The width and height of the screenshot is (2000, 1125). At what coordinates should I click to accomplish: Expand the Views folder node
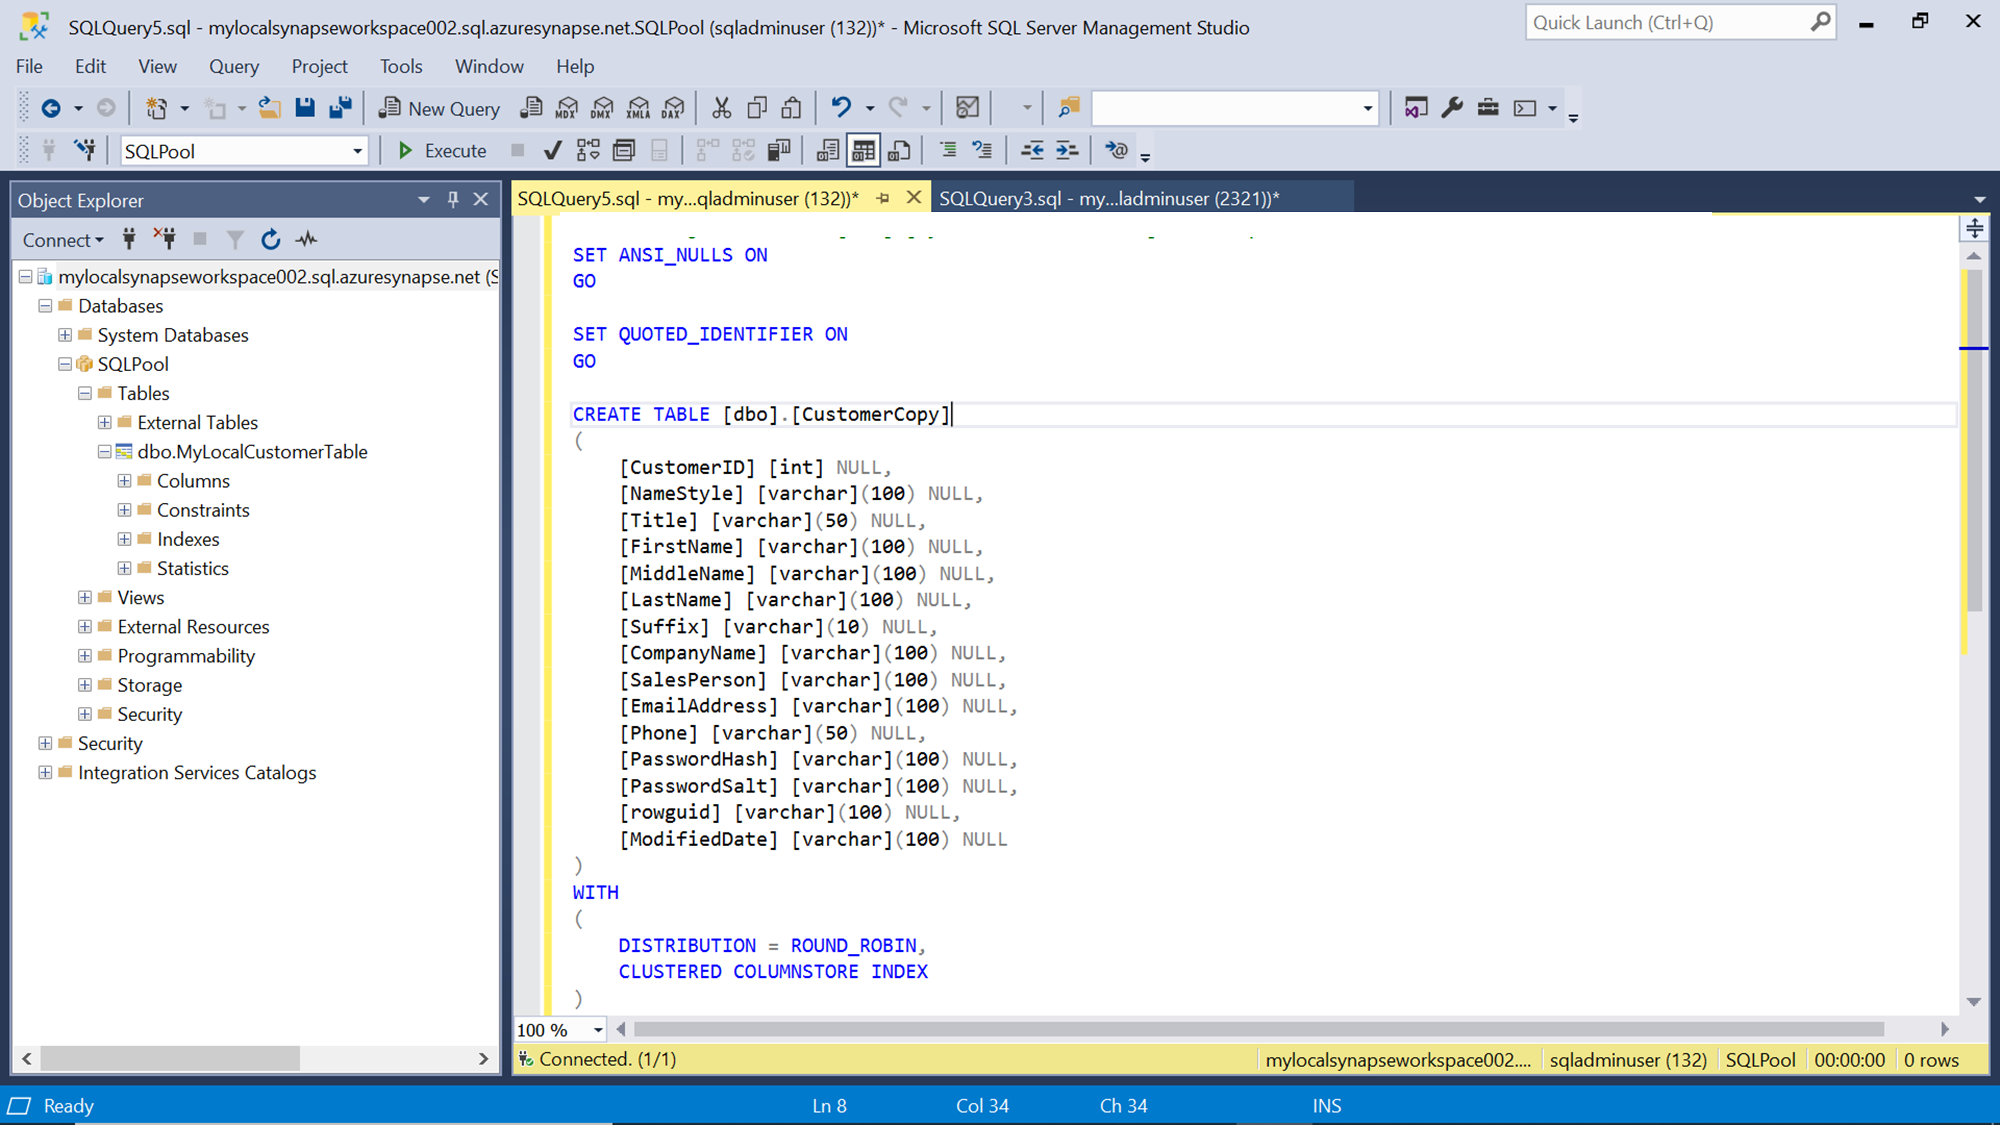click(85, 598)
